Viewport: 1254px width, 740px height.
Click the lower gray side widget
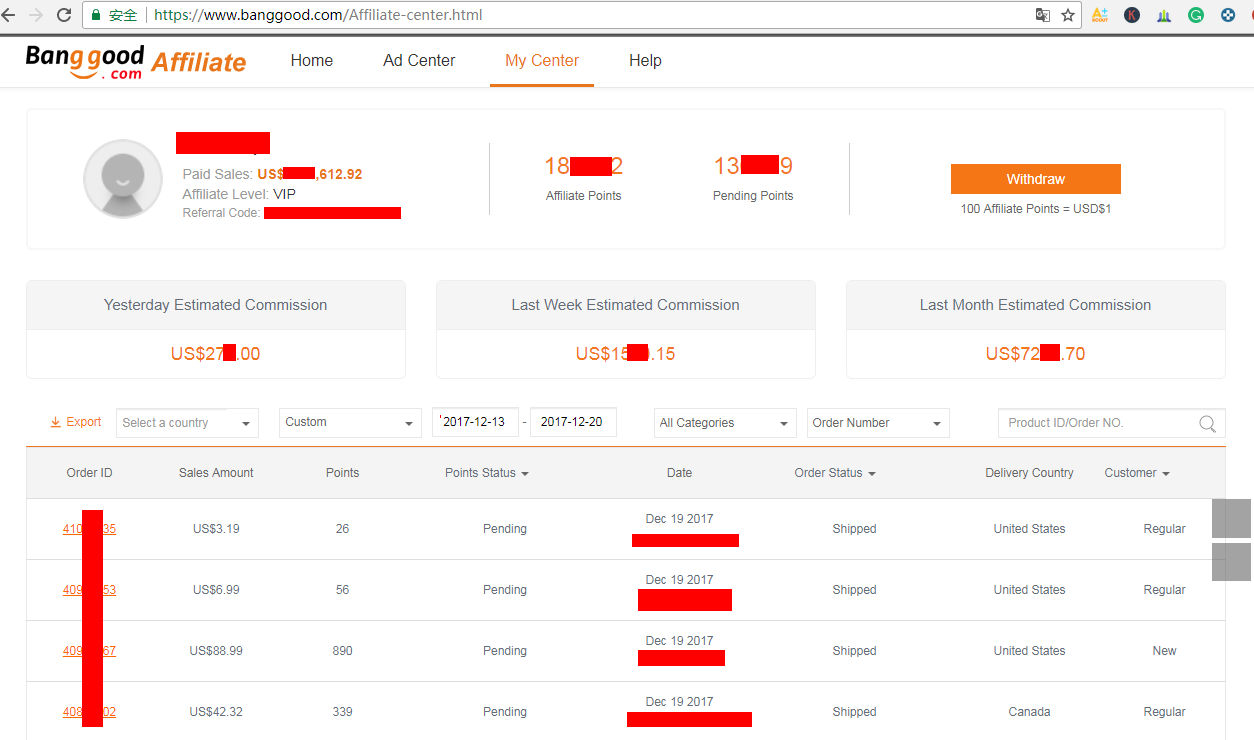(x=1231, y=562)
